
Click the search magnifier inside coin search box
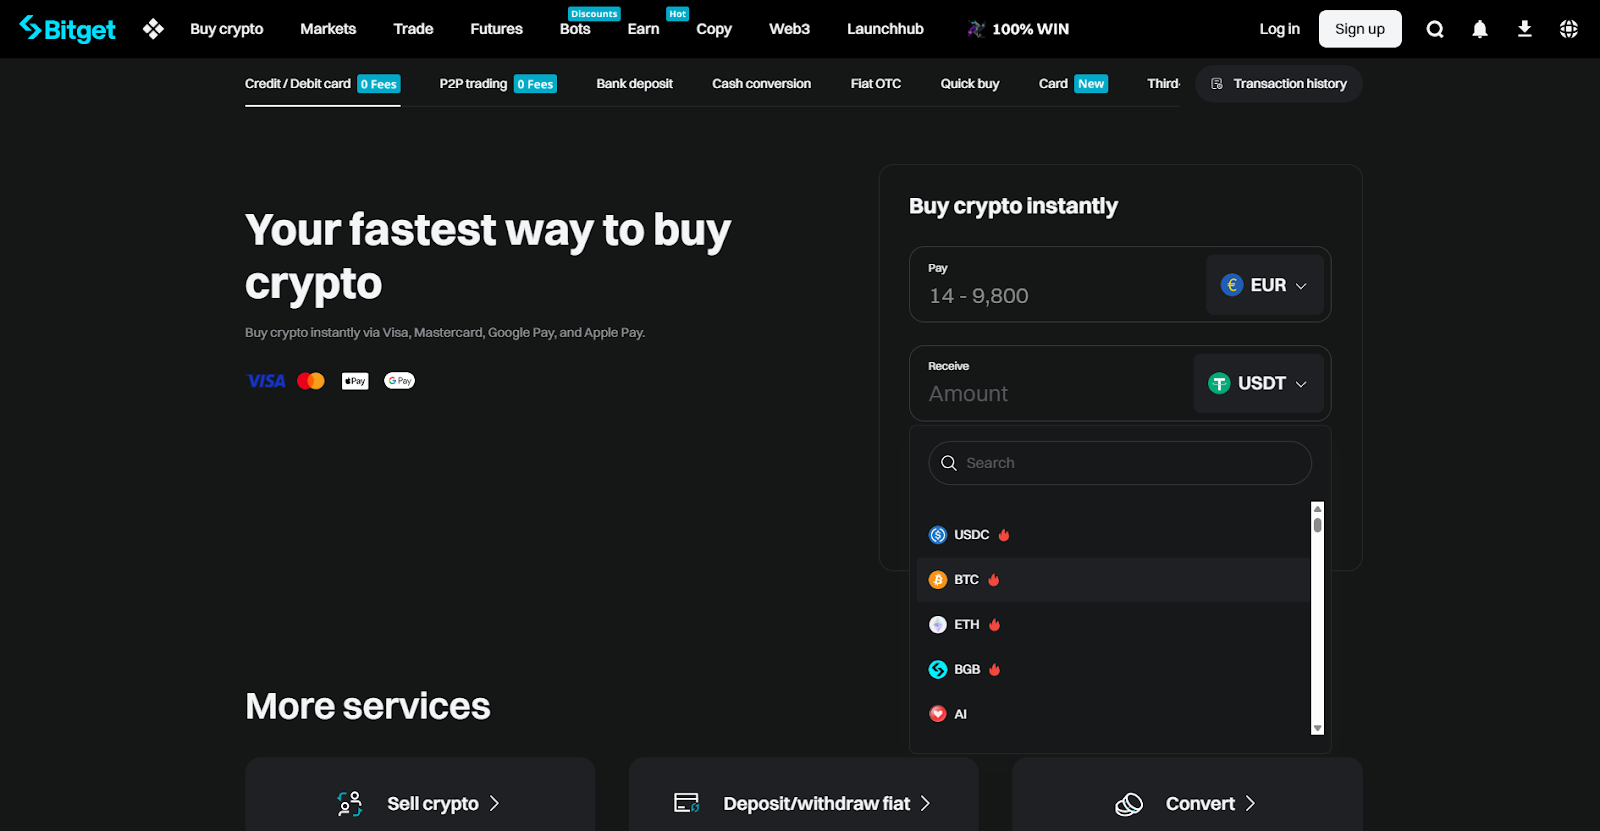(949, 463)
